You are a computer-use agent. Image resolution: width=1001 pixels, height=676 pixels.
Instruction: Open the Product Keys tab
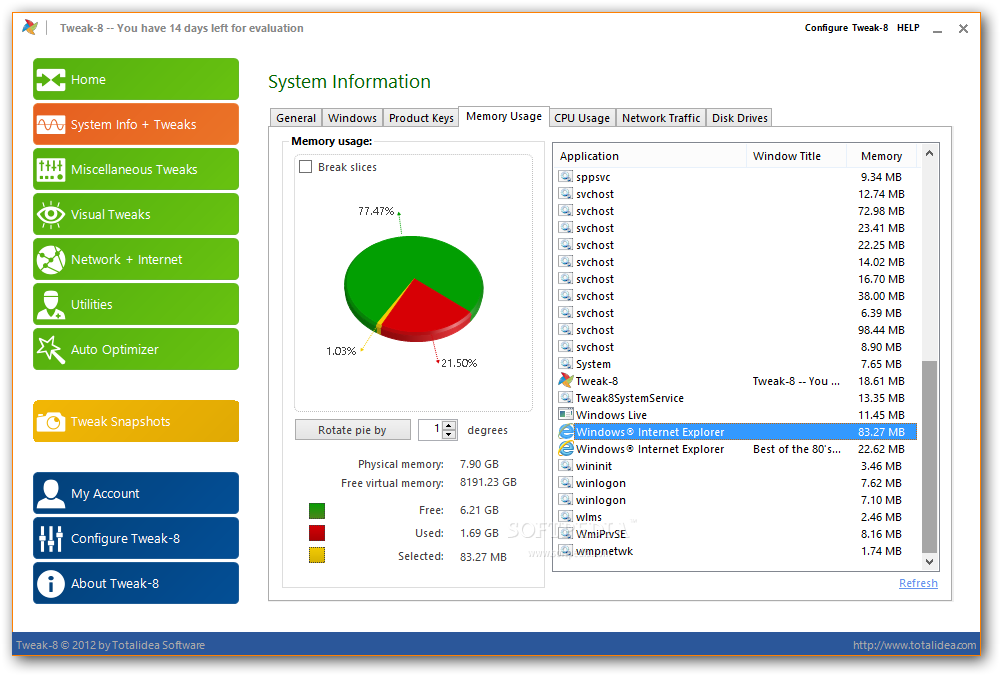(x=421, y=118)
